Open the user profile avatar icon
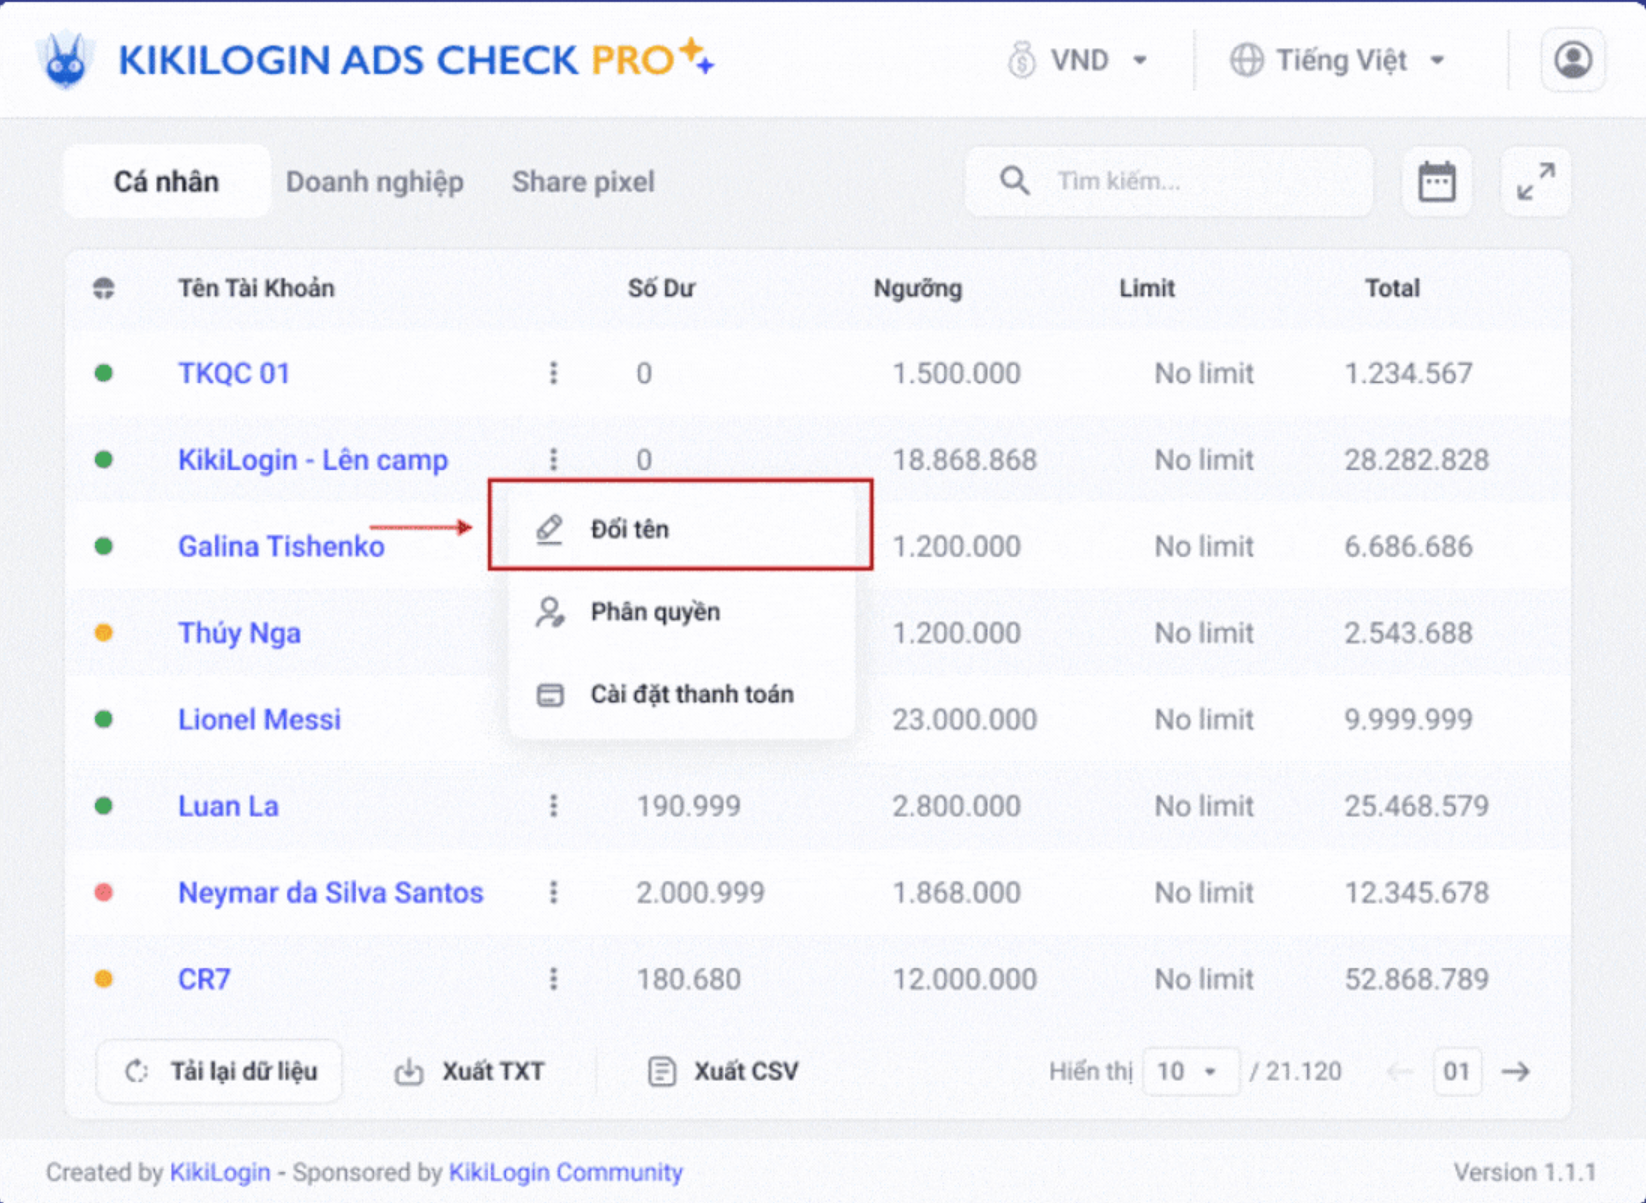Screen dimensions: 1646x1203 pyautogui.click(x=1573, y=60)
